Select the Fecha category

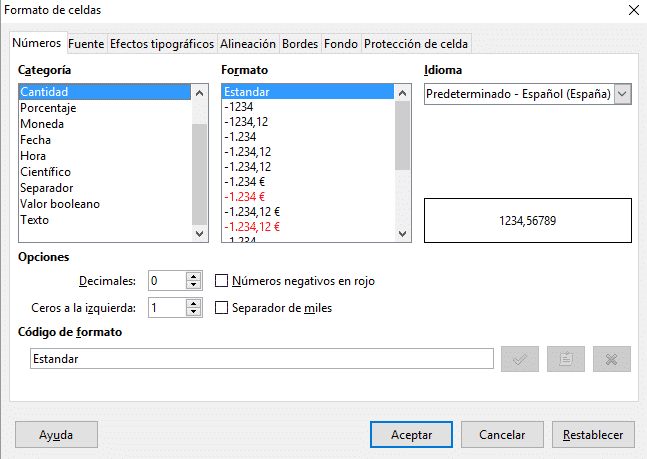pyautogui.click(x=105, y=140)
